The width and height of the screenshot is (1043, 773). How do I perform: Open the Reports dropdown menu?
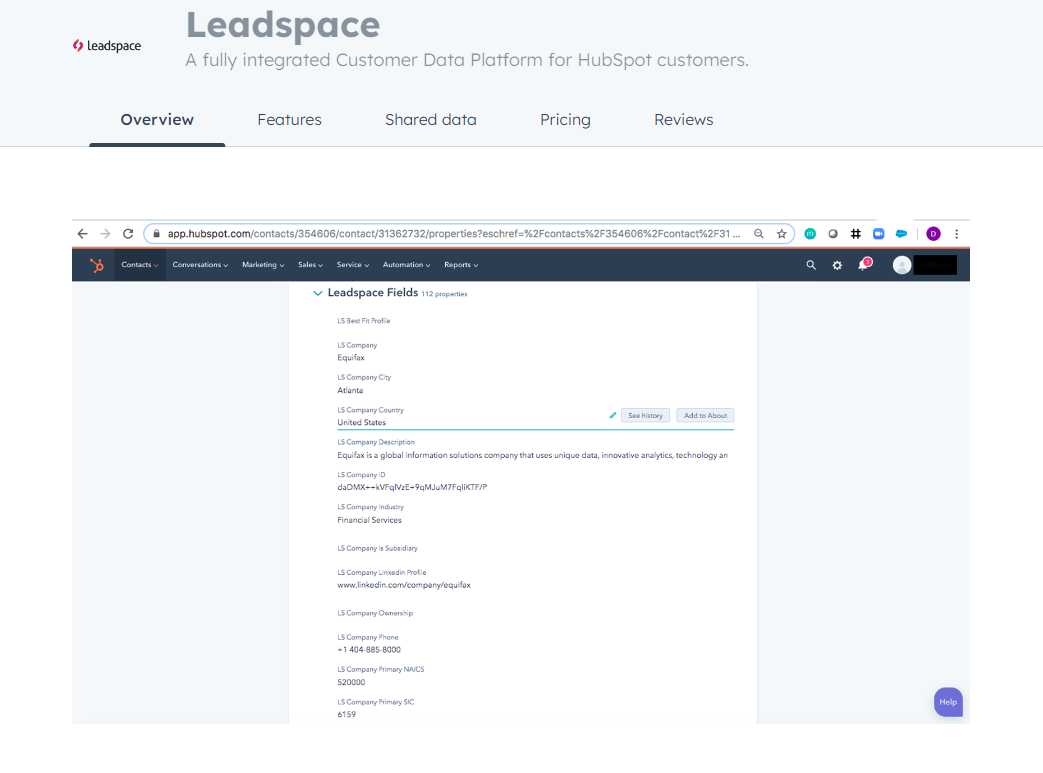[461, 265]
